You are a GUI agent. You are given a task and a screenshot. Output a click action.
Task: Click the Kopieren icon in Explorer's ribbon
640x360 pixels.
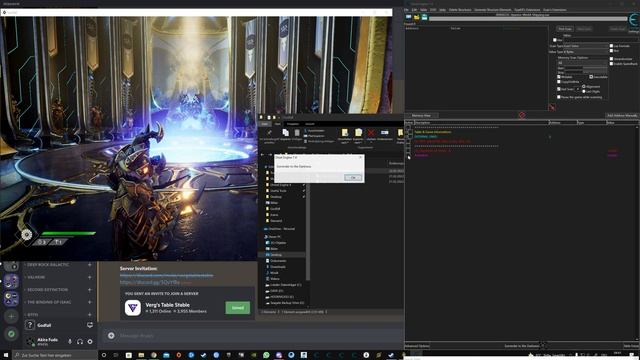[x=286, y=133]
